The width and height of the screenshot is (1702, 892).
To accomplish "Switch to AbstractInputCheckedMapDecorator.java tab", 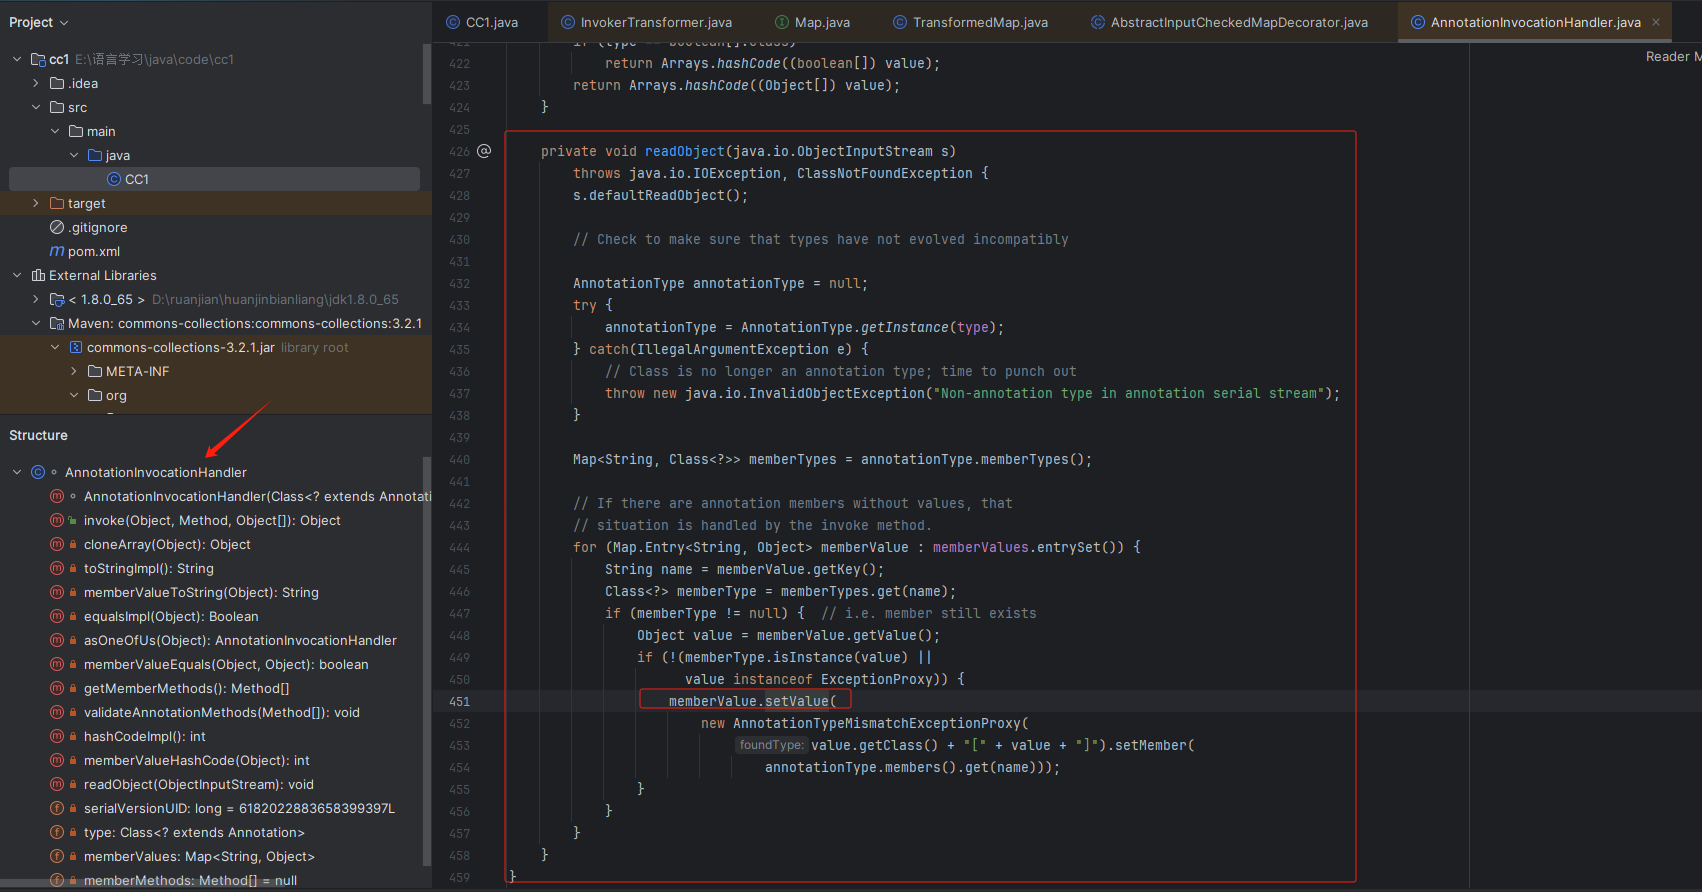I will click(1239, 22).
